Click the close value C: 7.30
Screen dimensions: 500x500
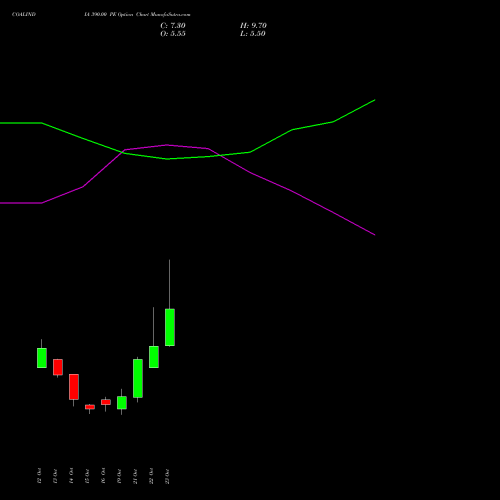pos(173,26)
